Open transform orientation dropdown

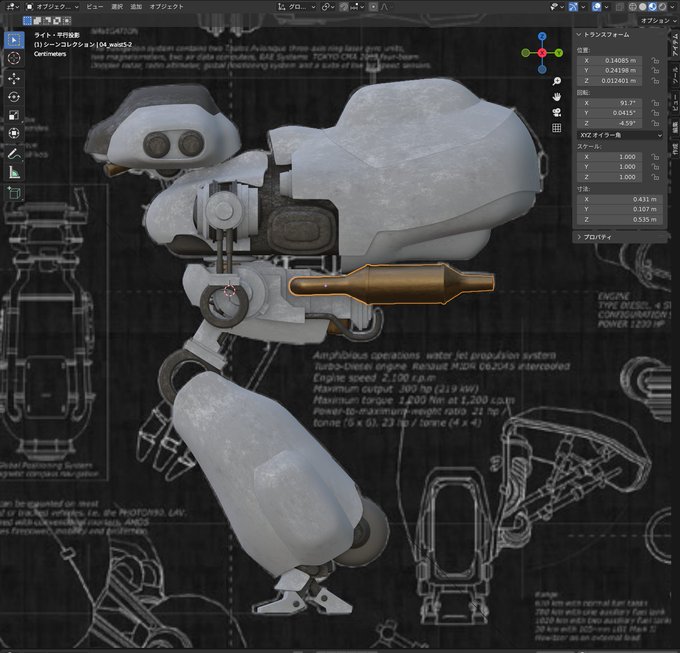297,7
